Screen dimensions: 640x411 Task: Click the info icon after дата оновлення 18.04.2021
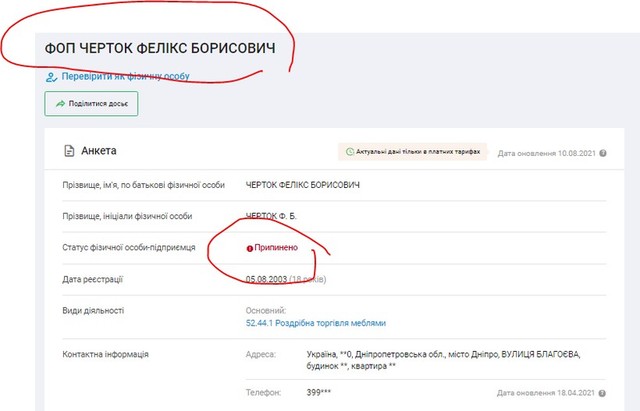601,391
